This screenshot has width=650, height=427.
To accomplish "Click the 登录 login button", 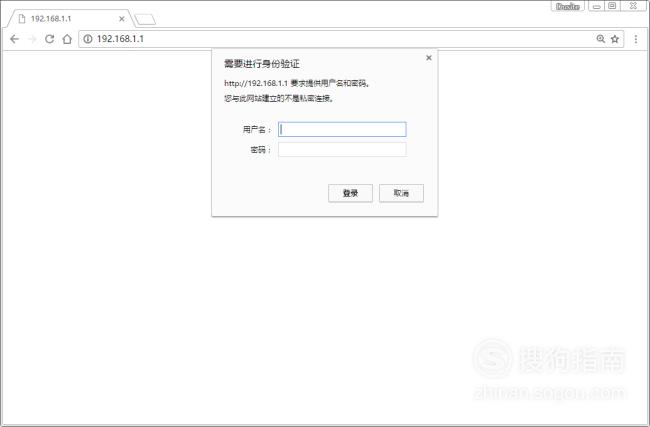I will point(350,193).
